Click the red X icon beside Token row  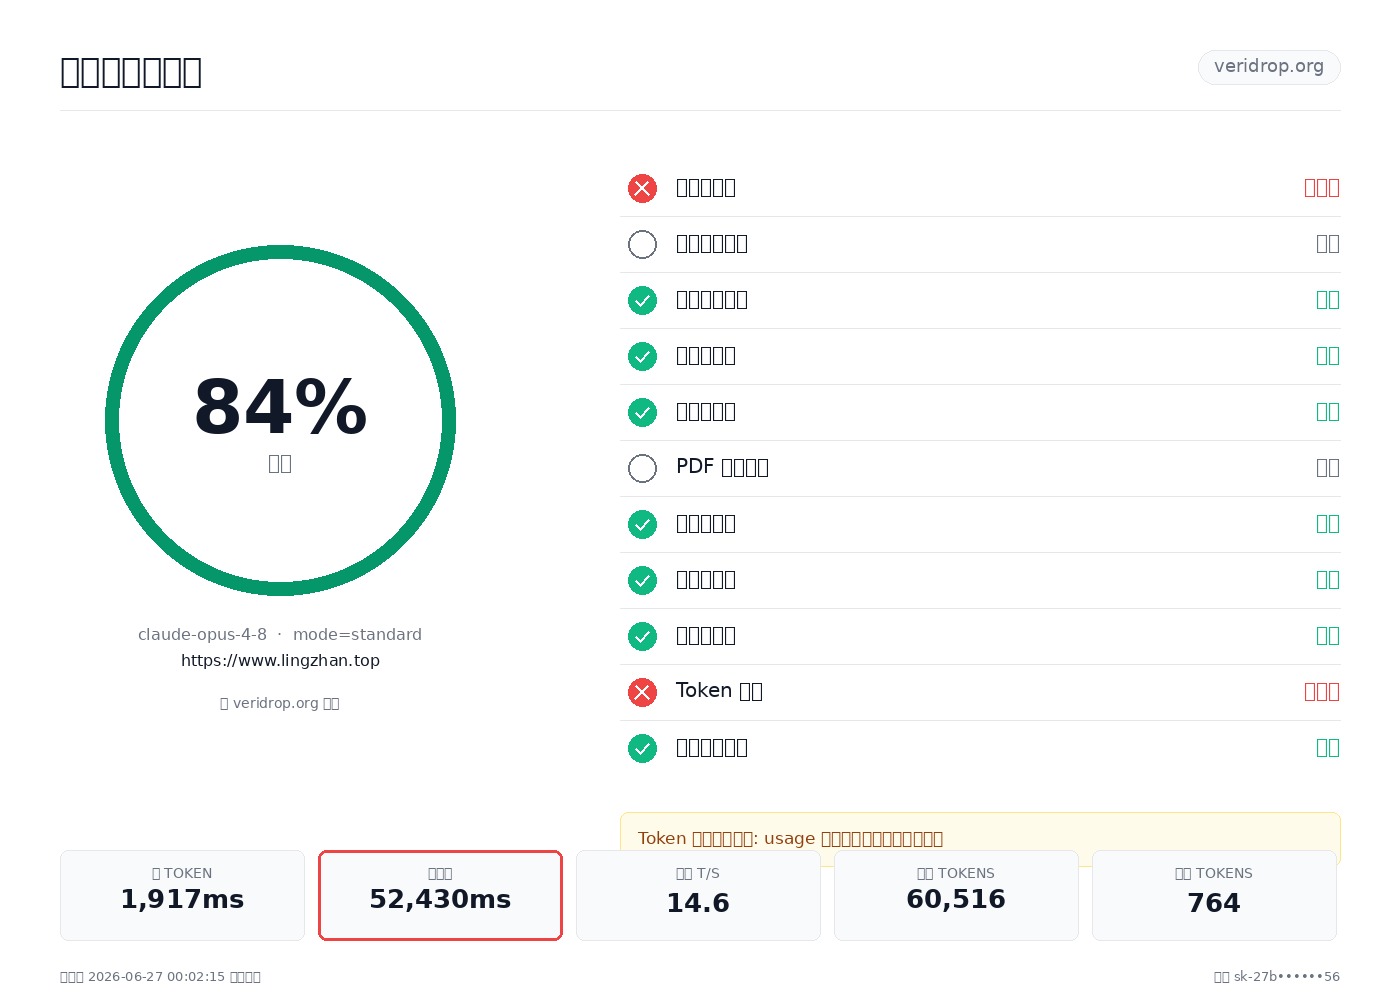642,692
